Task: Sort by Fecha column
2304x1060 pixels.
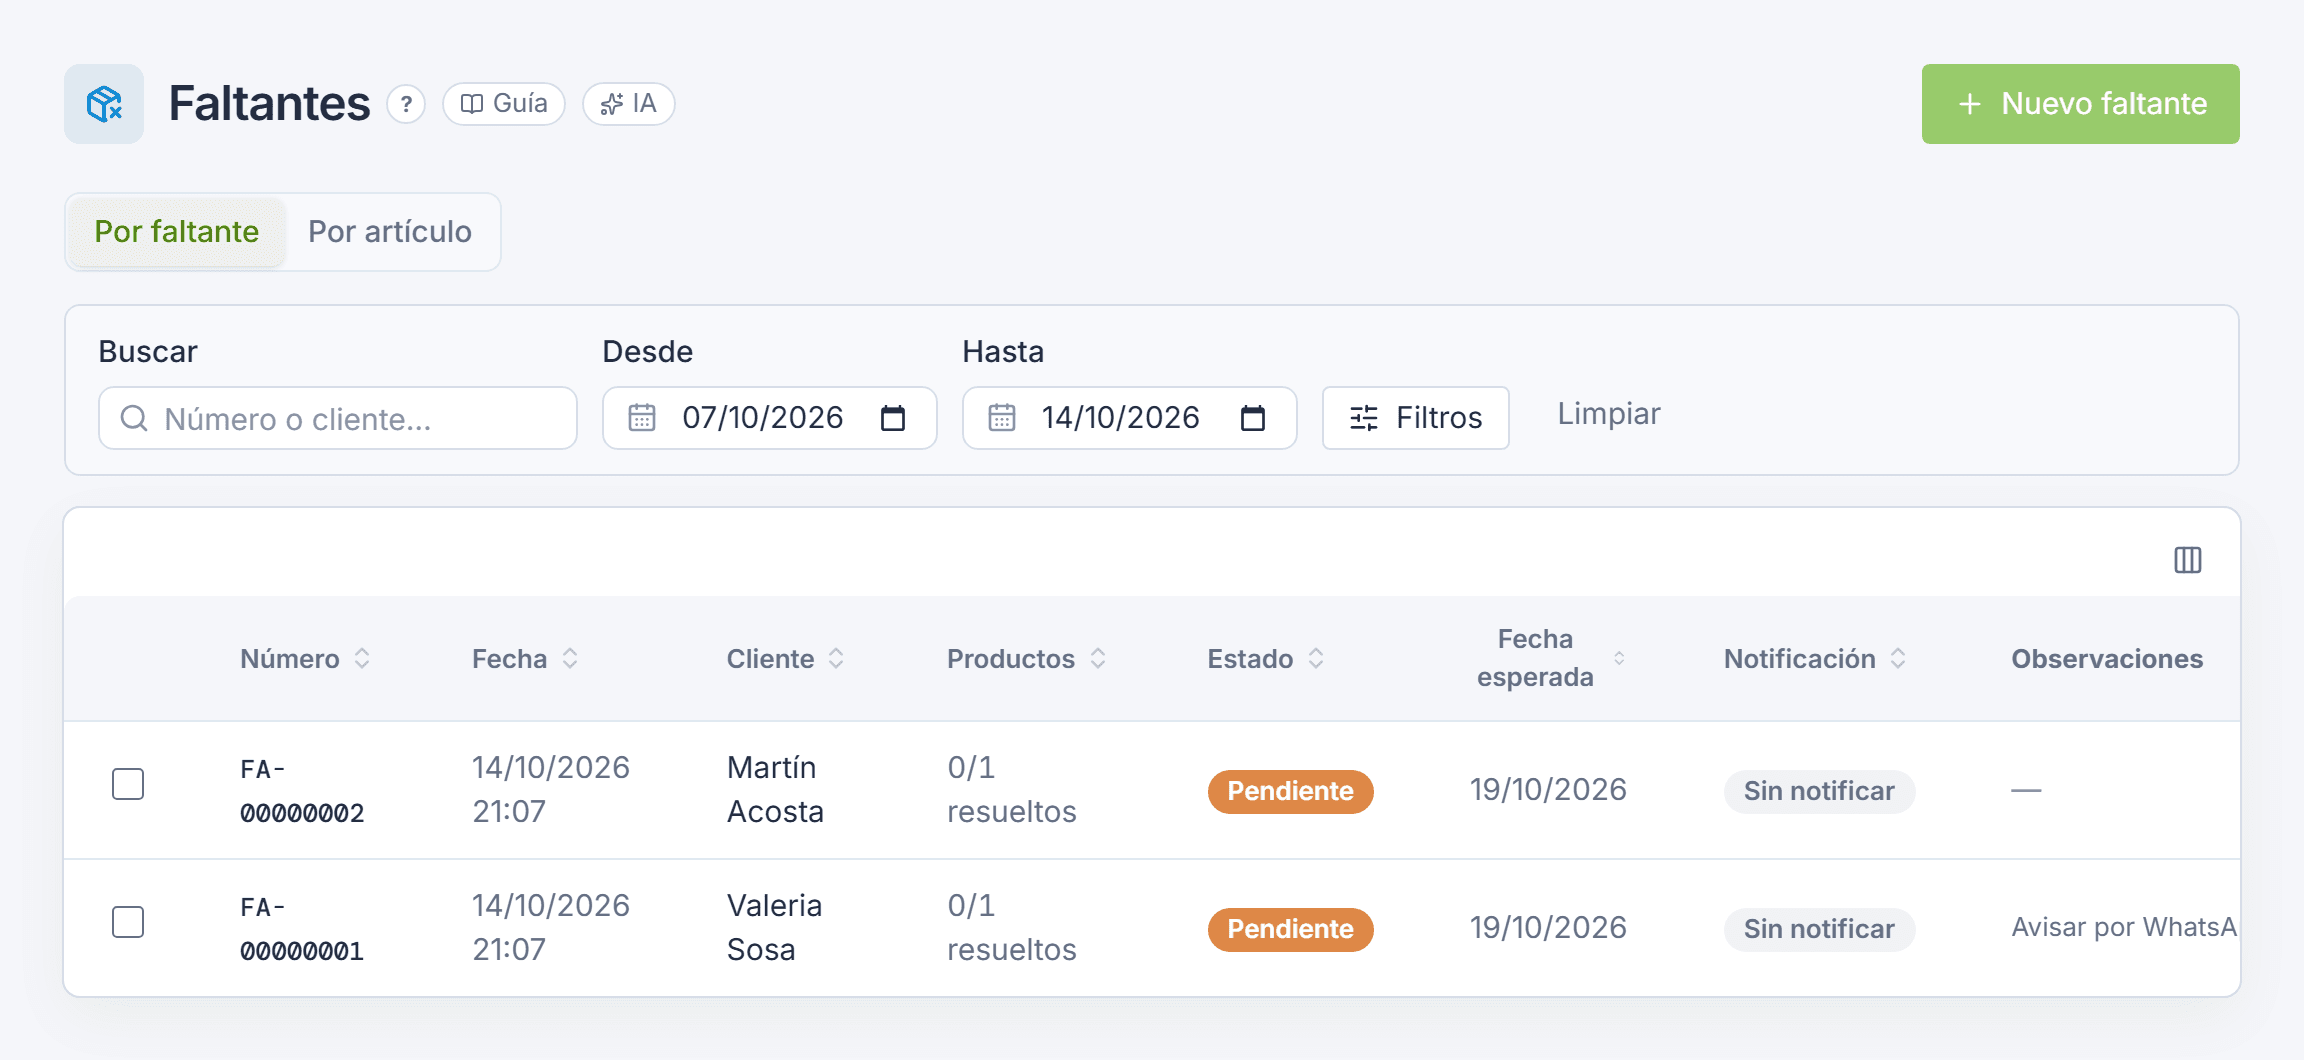Action: coord(525,659)
